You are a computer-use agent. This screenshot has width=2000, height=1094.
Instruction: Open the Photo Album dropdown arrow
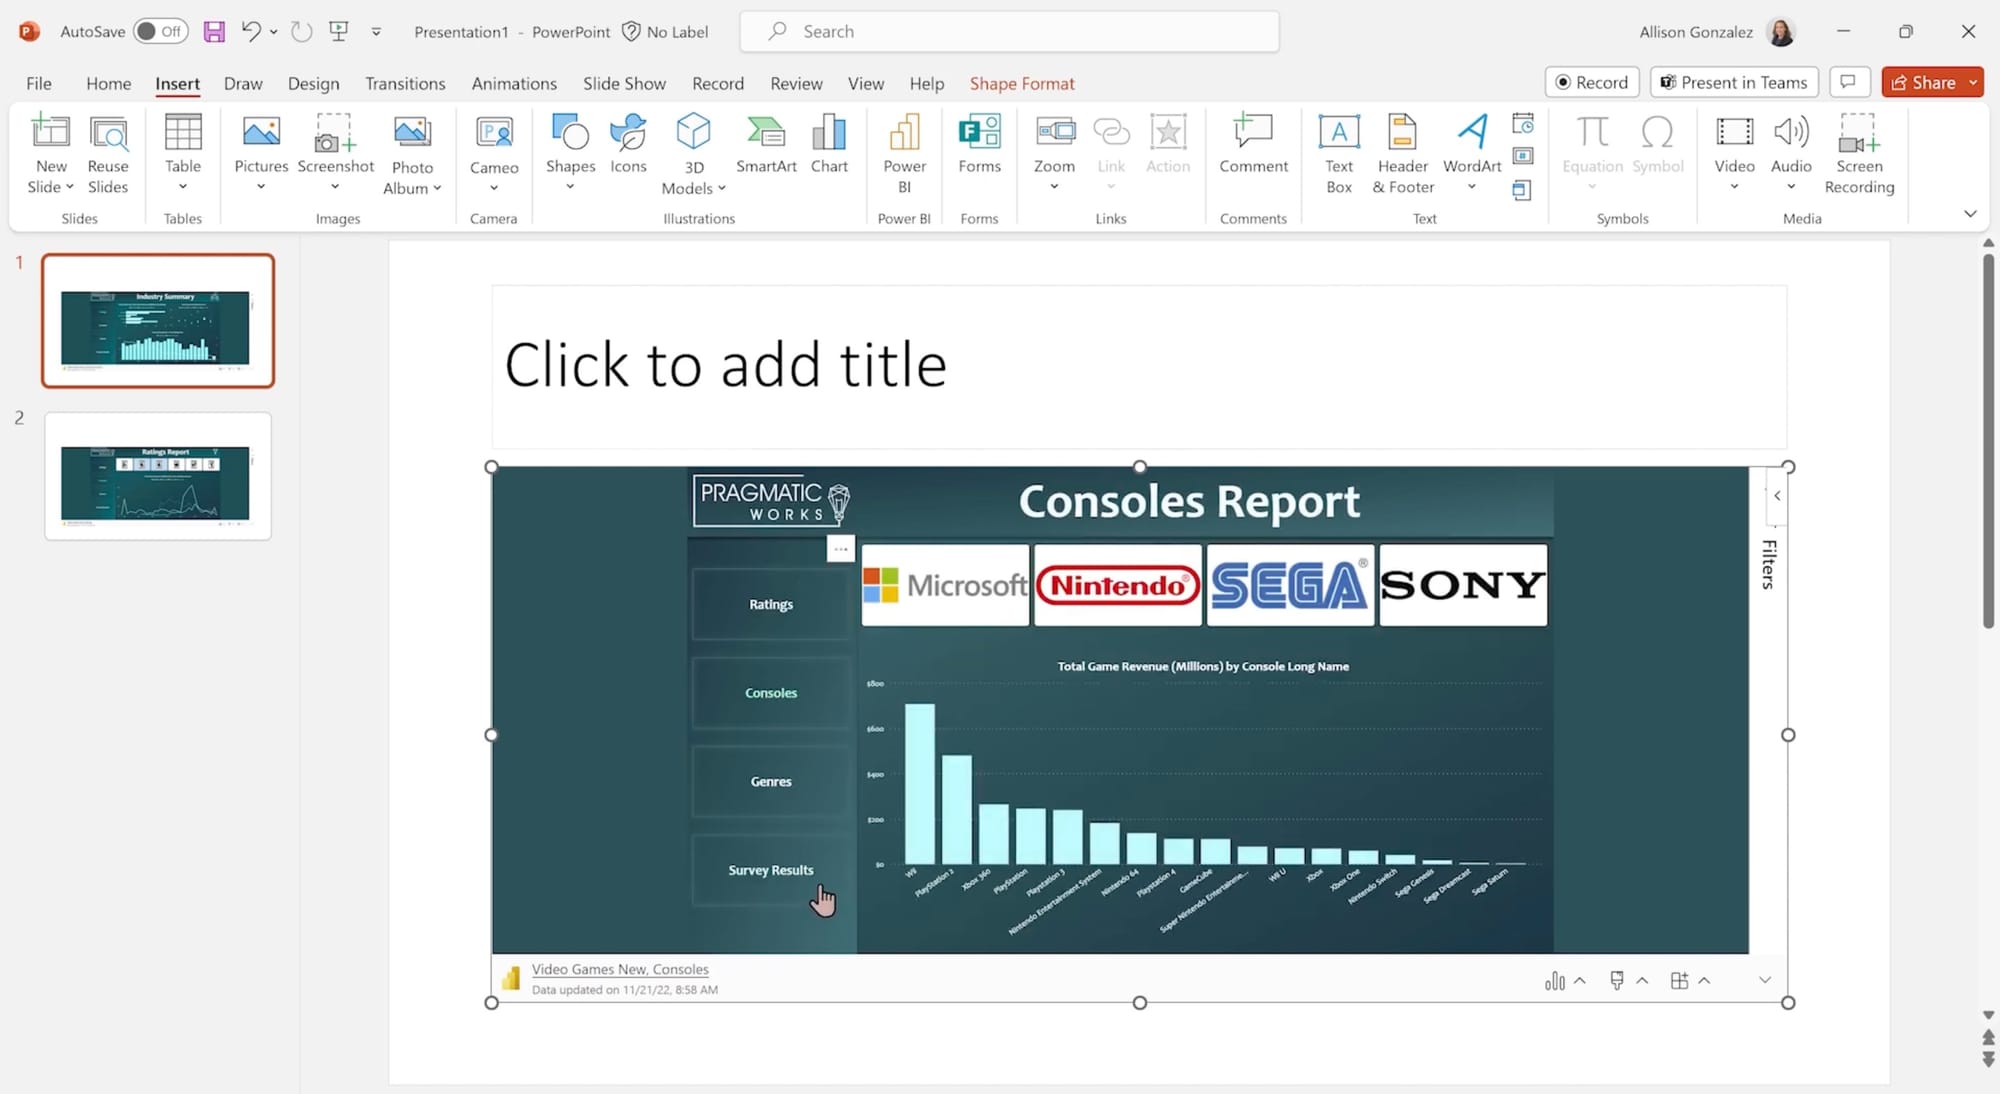(x=437, y=188)
